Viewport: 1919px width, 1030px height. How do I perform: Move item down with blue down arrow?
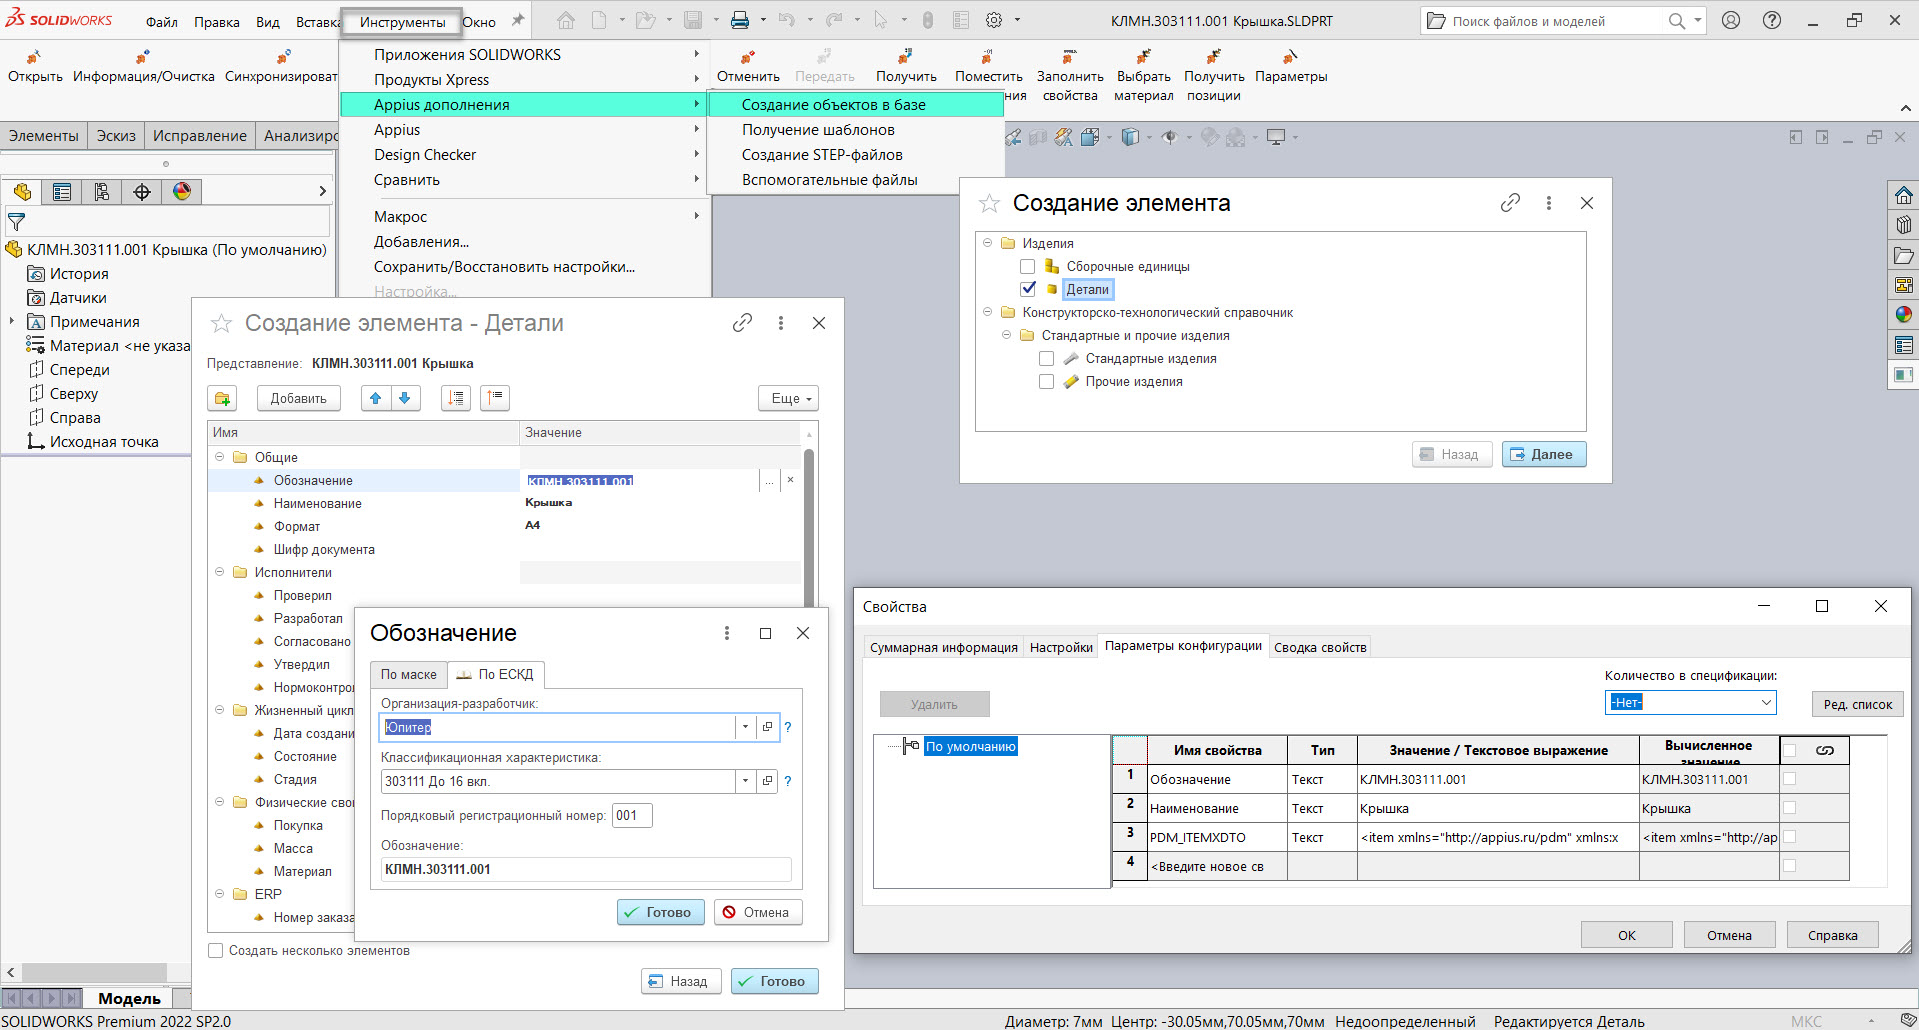coord(404,398)
